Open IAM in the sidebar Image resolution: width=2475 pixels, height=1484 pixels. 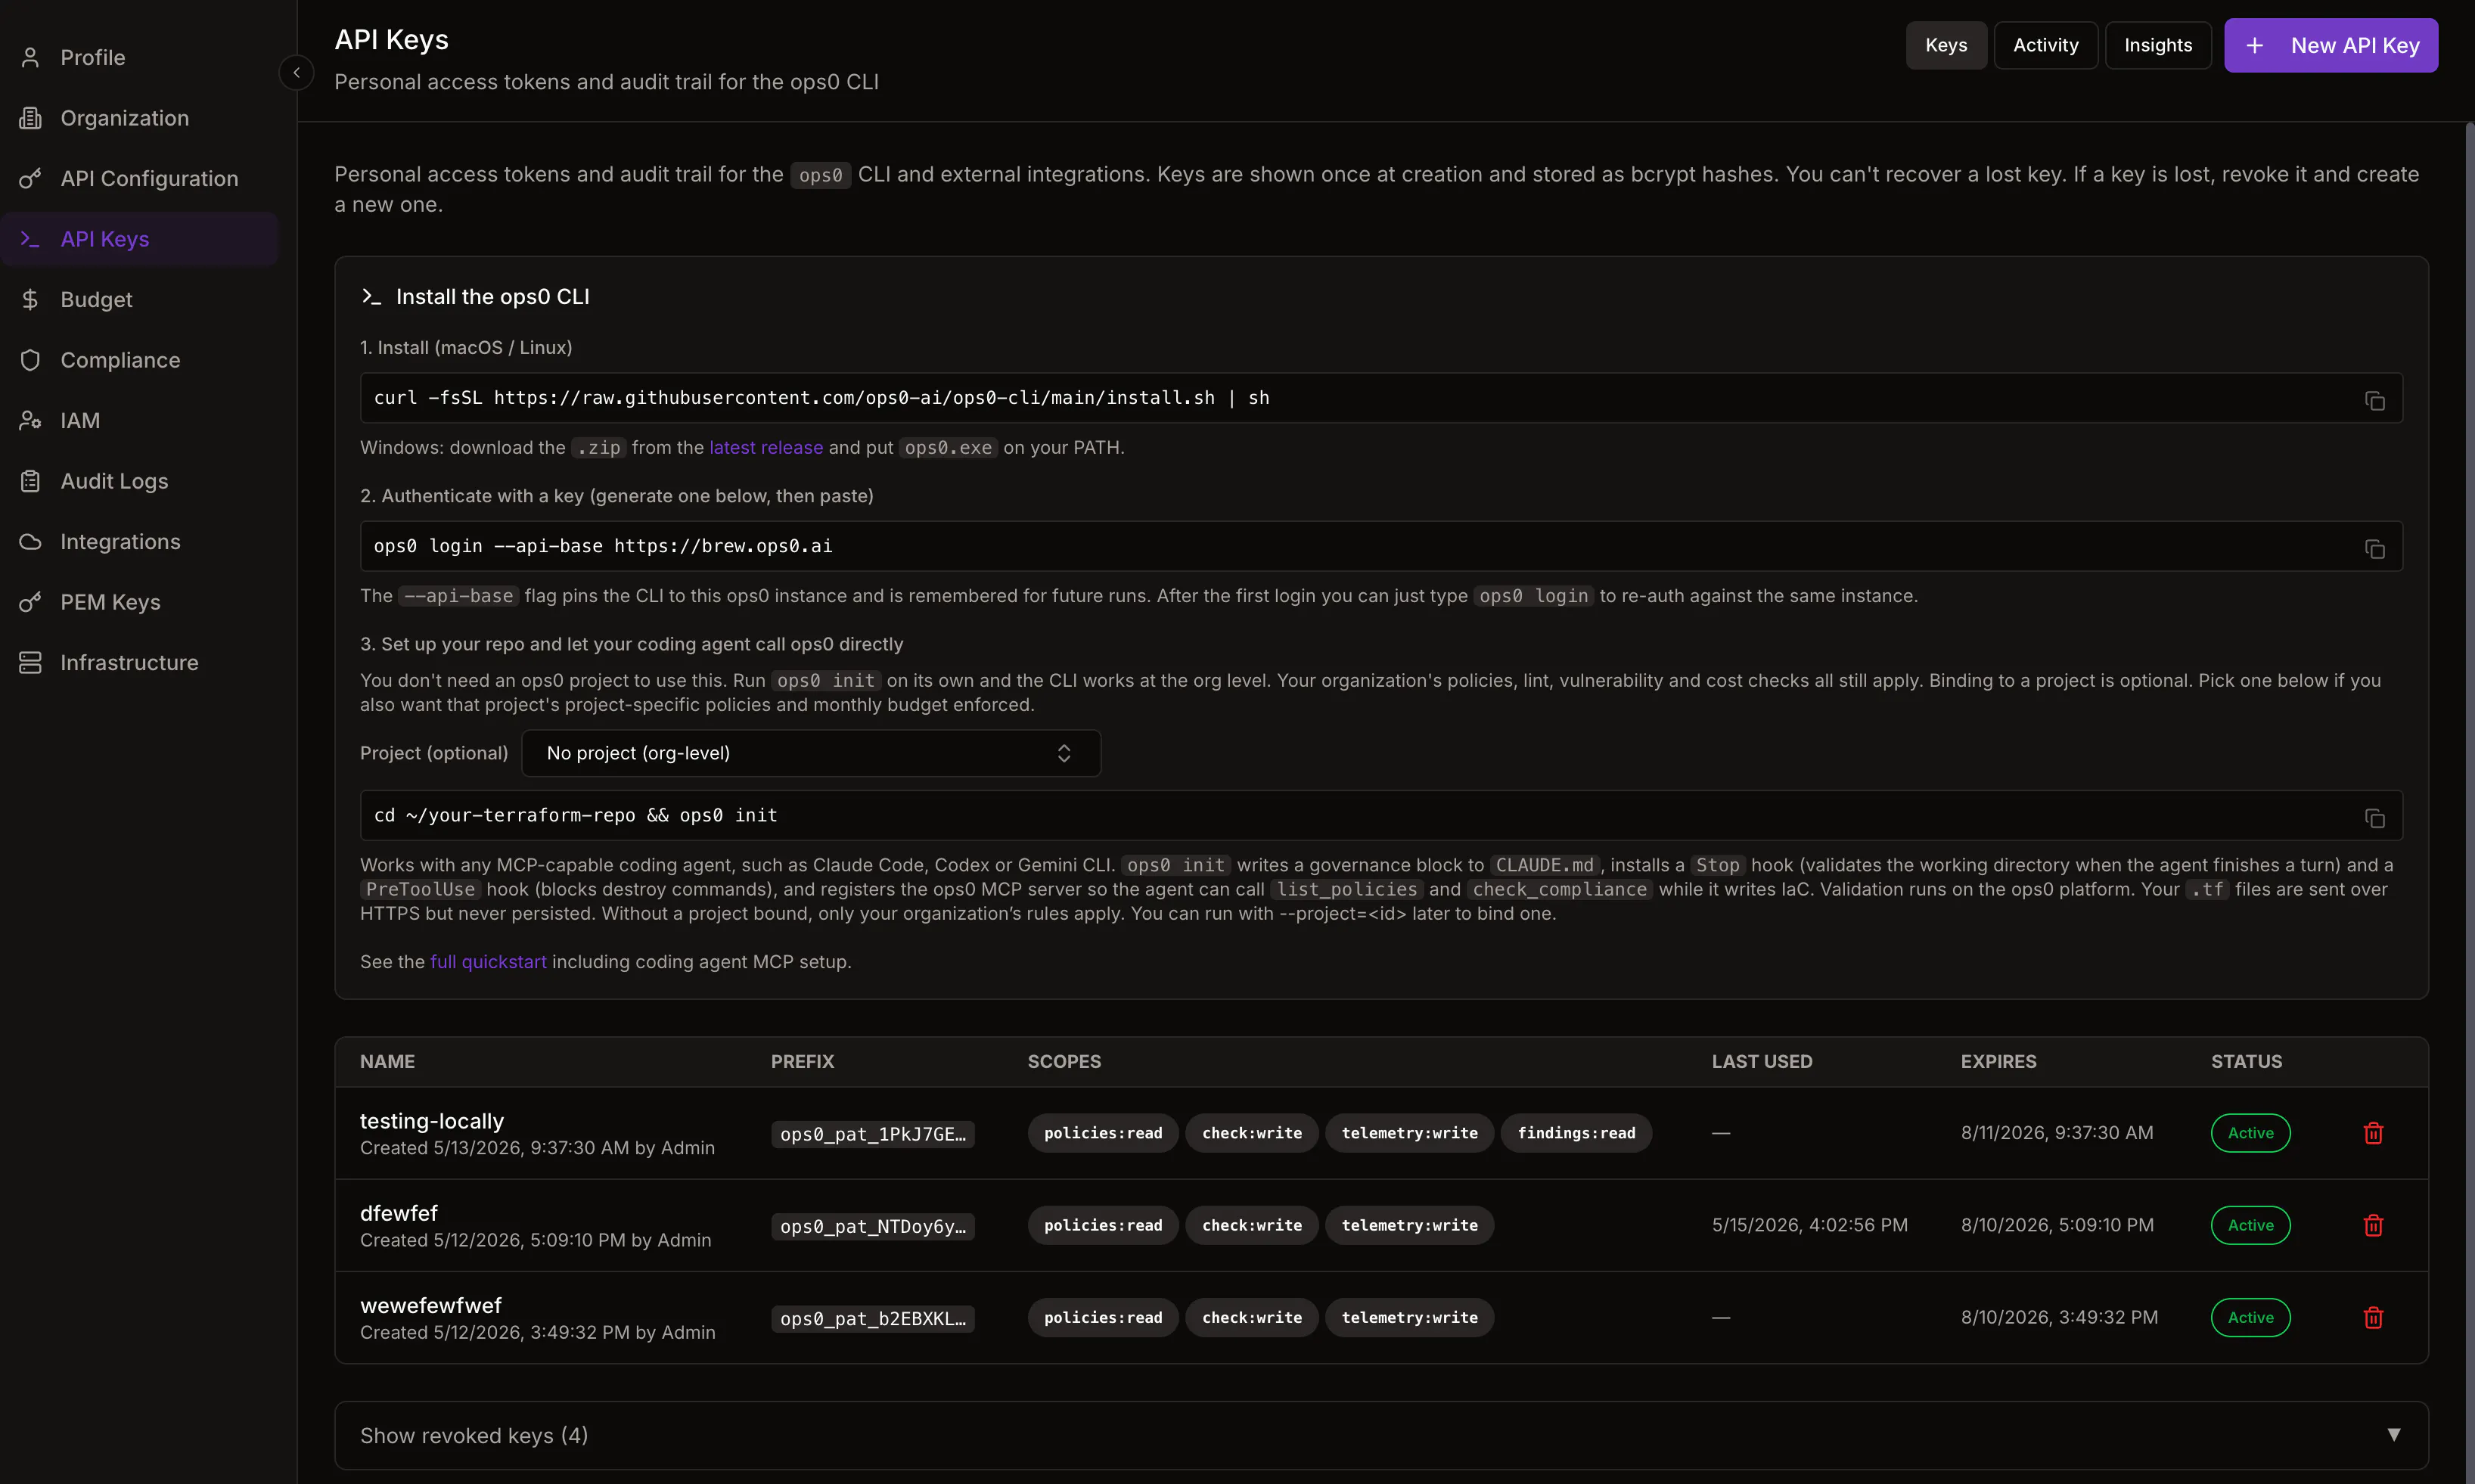139,421
